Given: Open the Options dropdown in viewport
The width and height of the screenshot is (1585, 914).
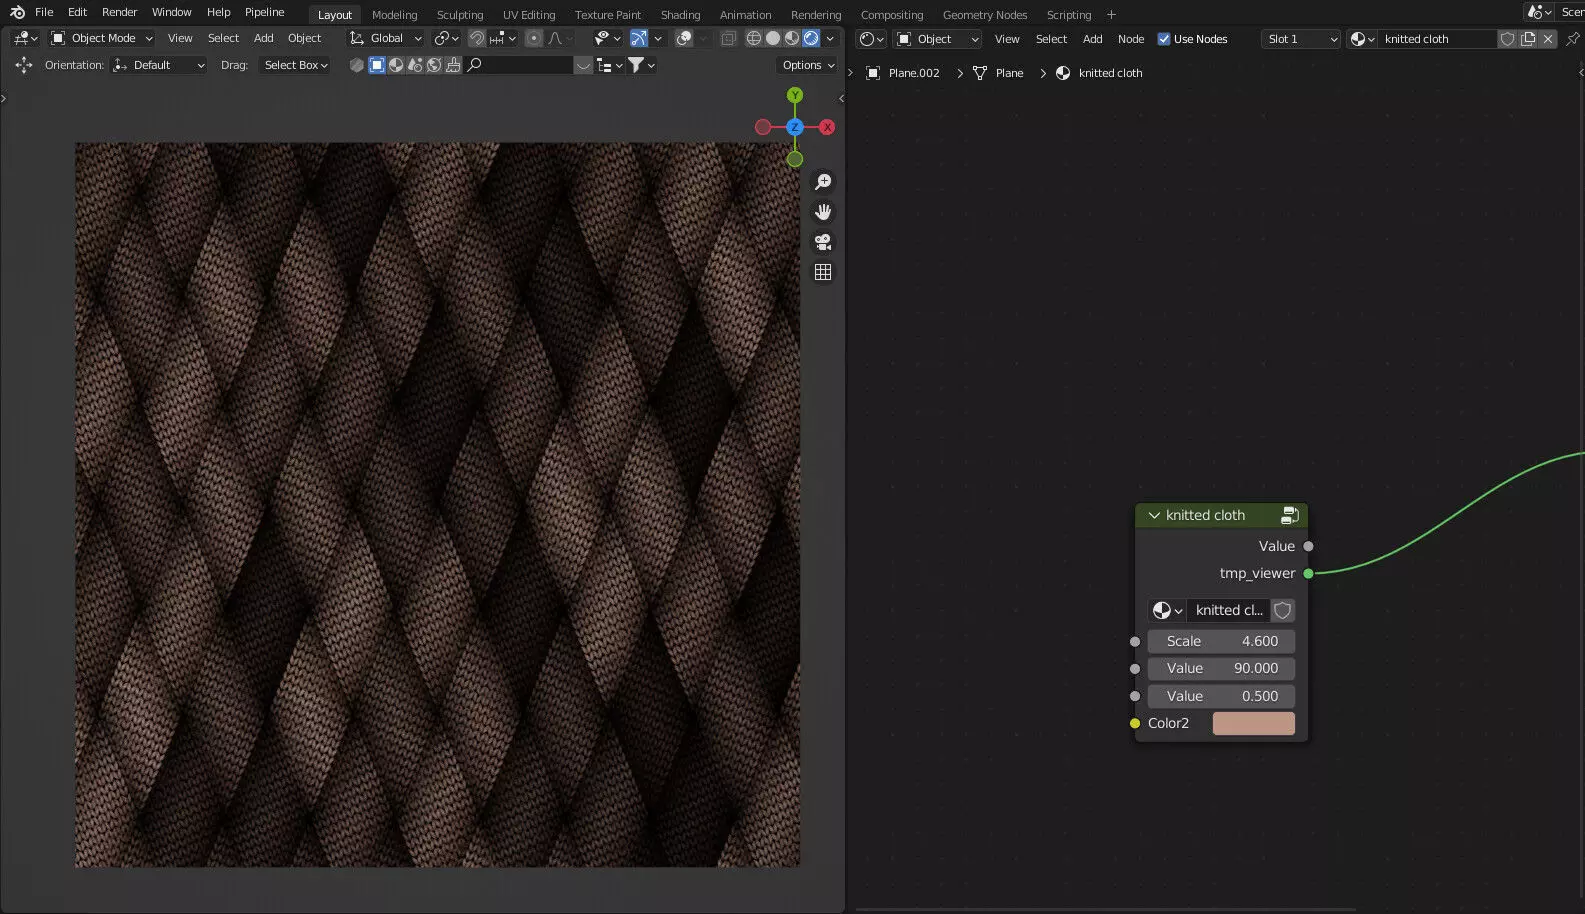Looking at the screenshot, I should coord(808,65).
